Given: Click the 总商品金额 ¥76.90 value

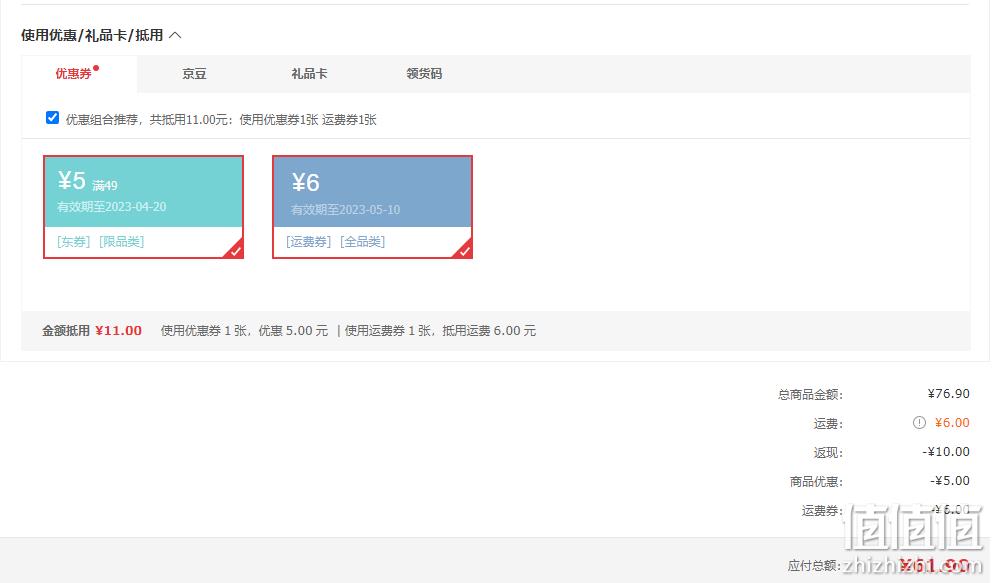Looking at the screenshot, I should tap(948, 394).
